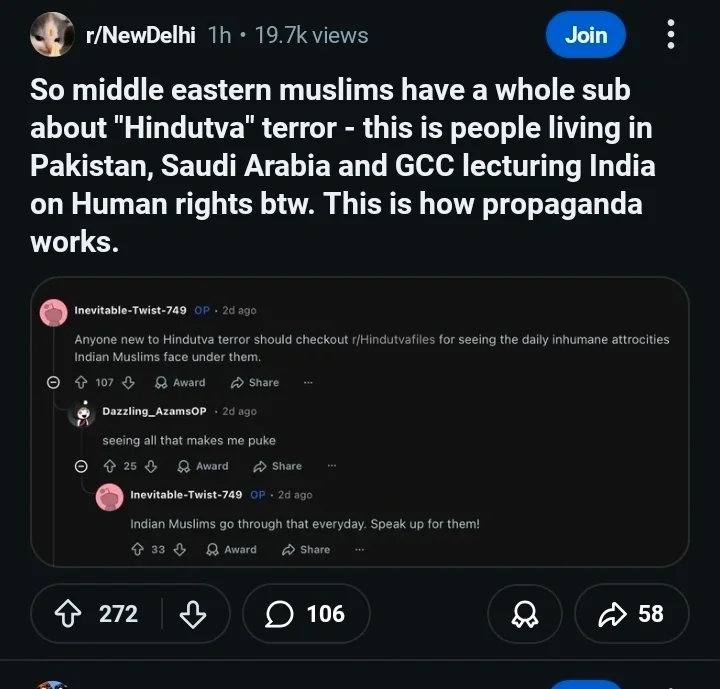Click Award under the 107-vote comment

[x=180, y=382]
